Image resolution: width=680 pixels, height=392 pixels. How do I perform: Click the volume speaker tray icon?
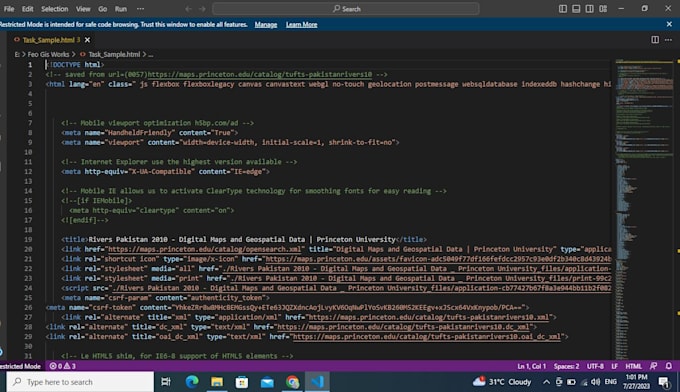click(595, 382)
